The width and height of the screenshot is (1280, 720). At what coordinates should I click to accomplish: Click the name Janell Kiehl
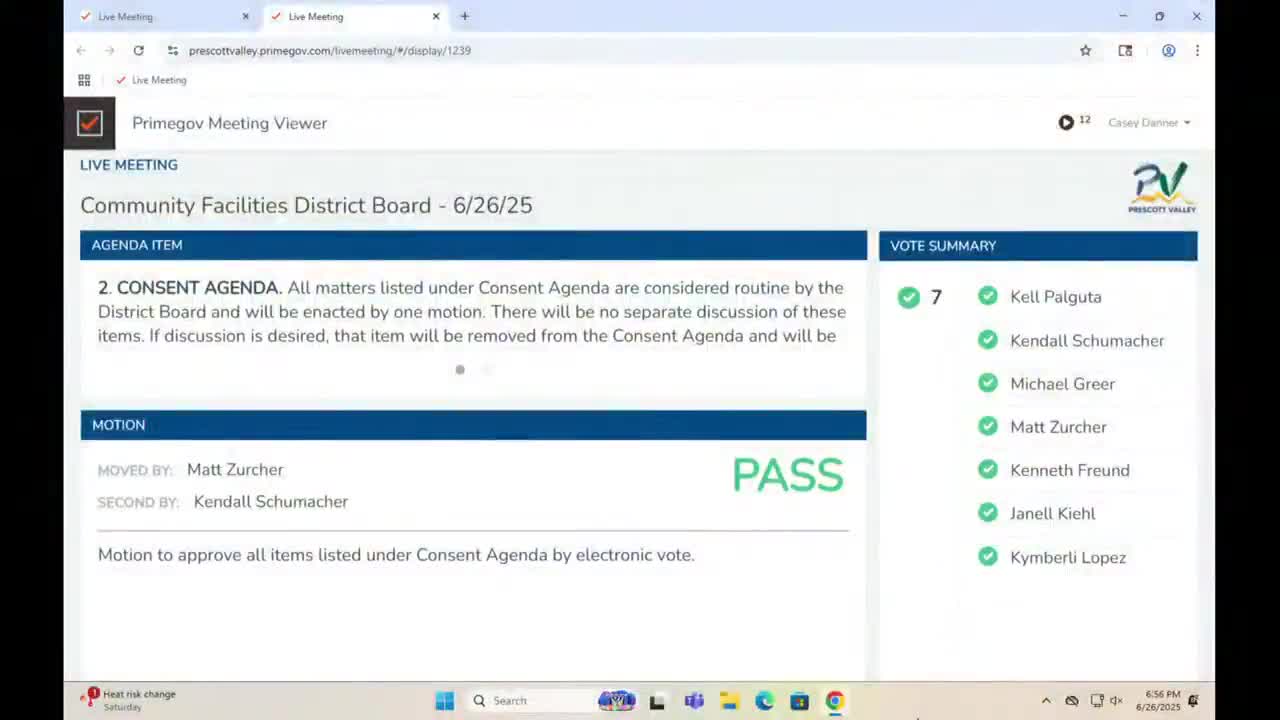point(1053,514)
